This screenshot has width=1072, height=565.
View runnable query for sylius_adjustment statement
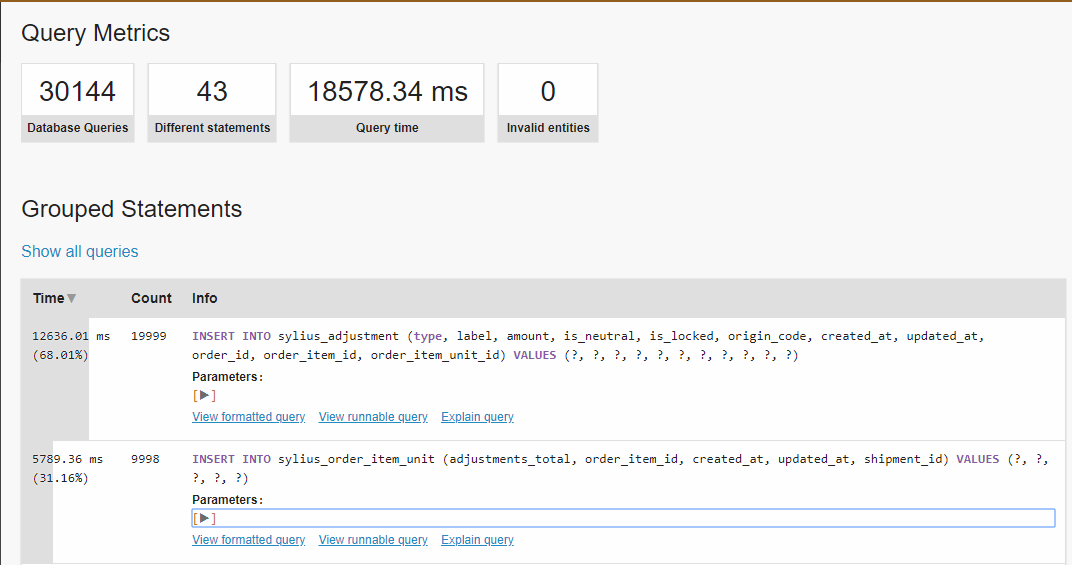click(x=373, y=417)
